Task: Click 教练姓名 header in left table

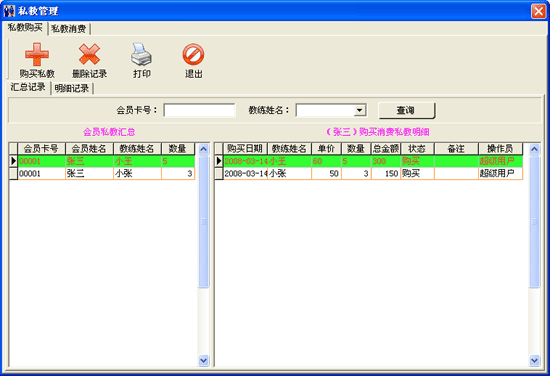Action: (137, 149)
